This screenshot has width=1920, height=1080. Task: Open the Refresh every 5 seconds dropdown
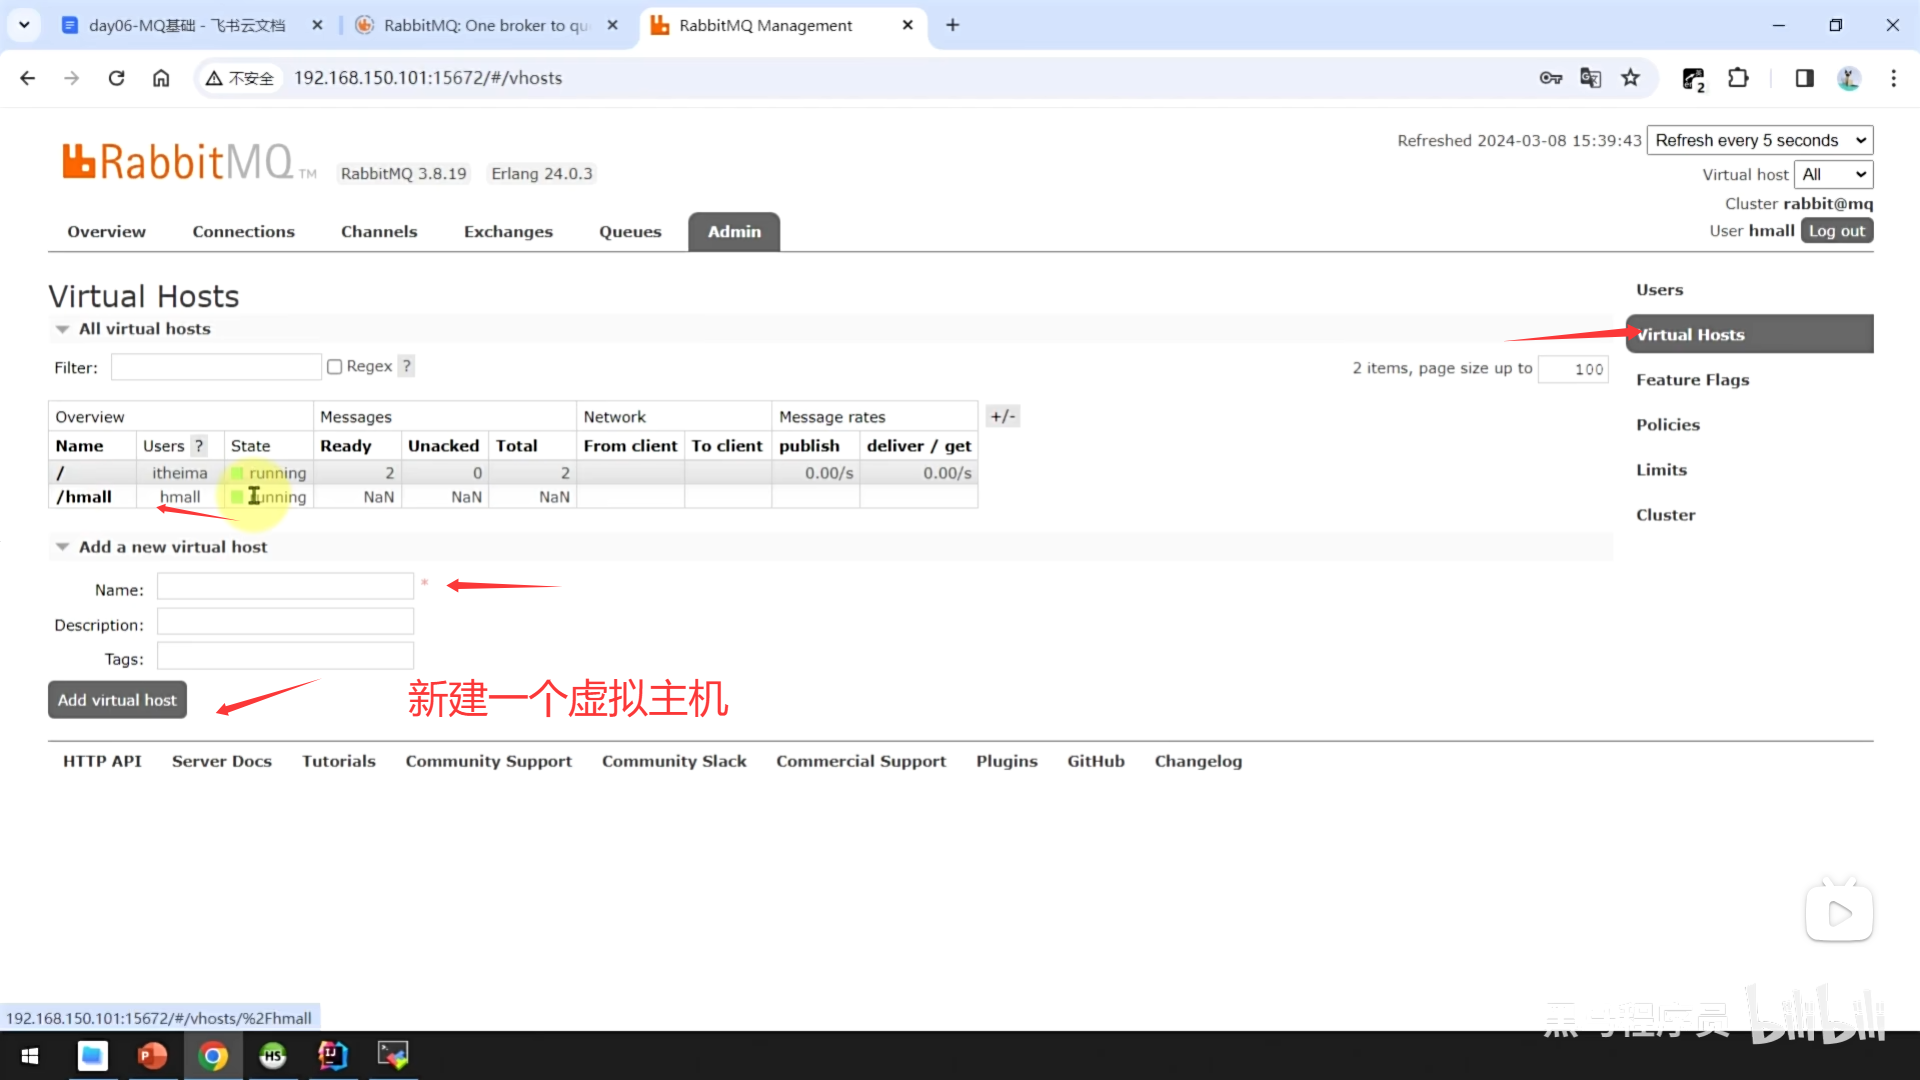point(1759,140)
